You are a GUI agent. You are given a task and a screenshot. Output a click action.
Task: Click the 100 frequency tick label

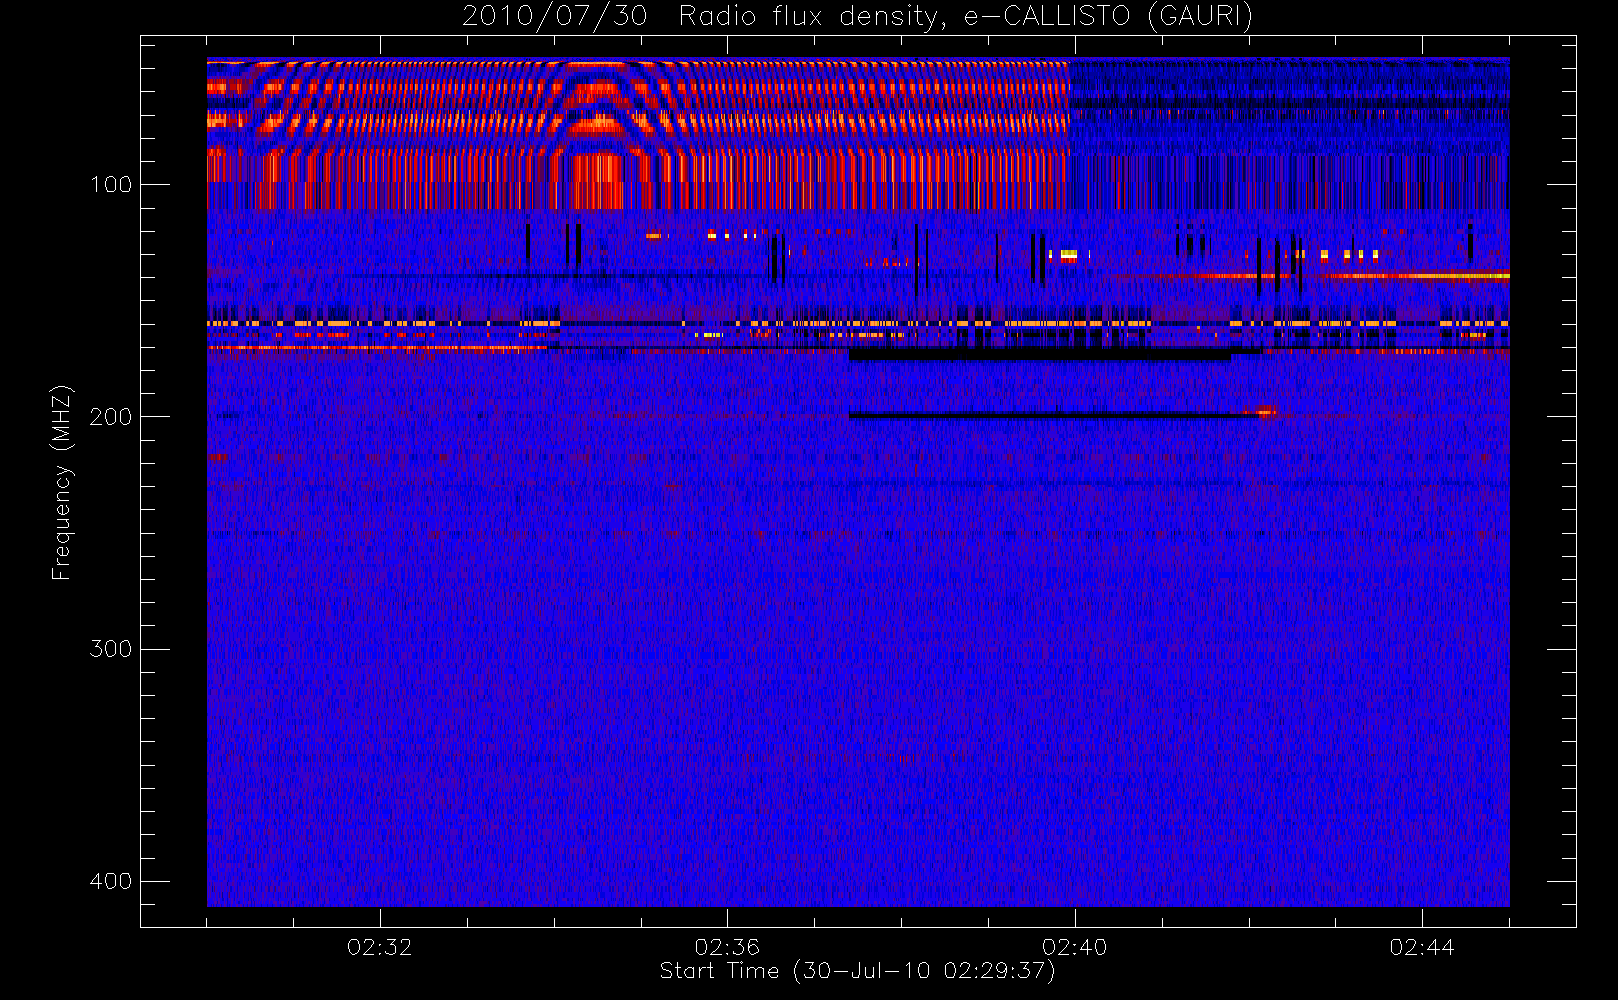pyautogui.click(x=111, y=185)
